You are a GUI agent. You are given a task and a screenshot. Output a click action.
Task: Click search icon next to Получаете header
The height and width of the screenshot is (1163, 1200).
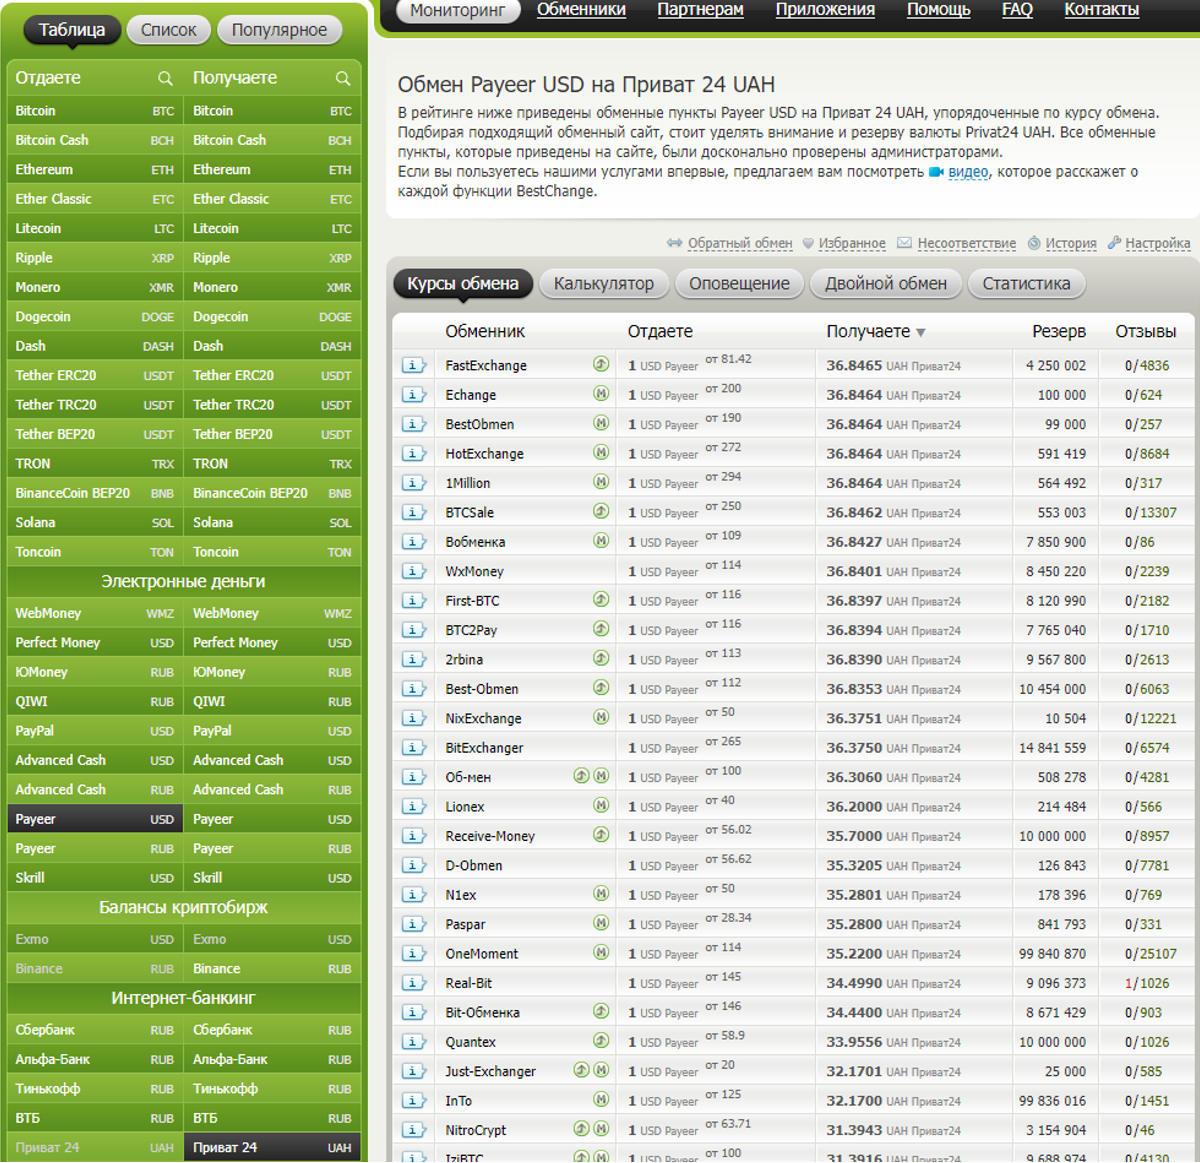(x=343, y=78)
